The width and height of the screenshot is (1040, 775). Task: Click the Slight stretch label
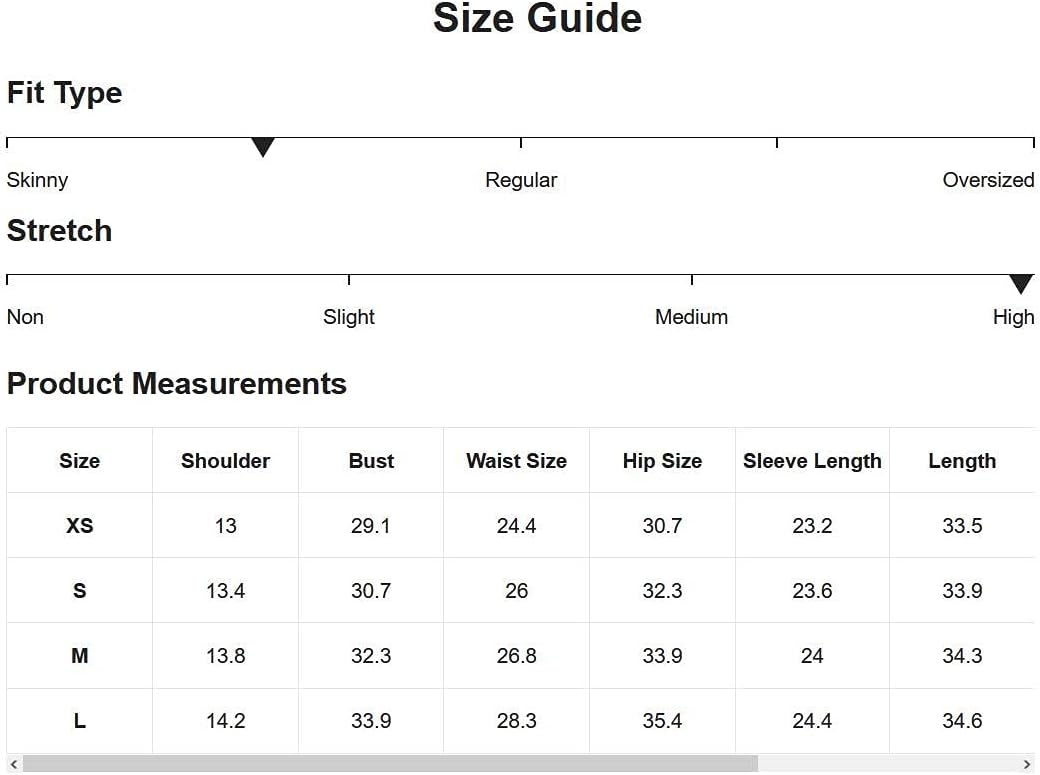point(349,317)
